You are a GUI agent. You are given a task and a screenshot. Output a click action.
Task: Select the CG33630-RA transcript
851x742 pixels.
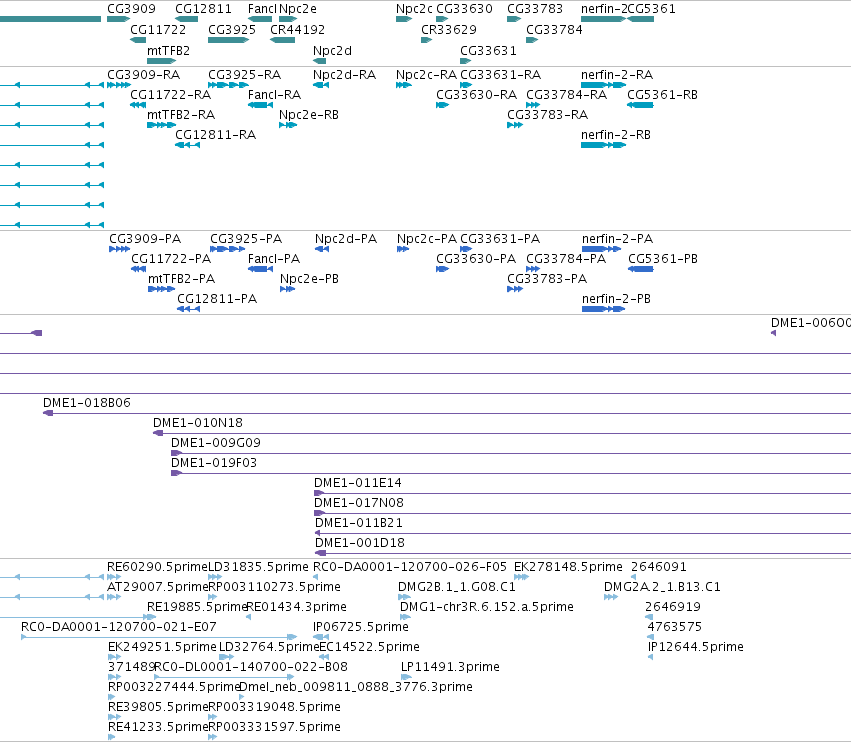click(442, 105)
